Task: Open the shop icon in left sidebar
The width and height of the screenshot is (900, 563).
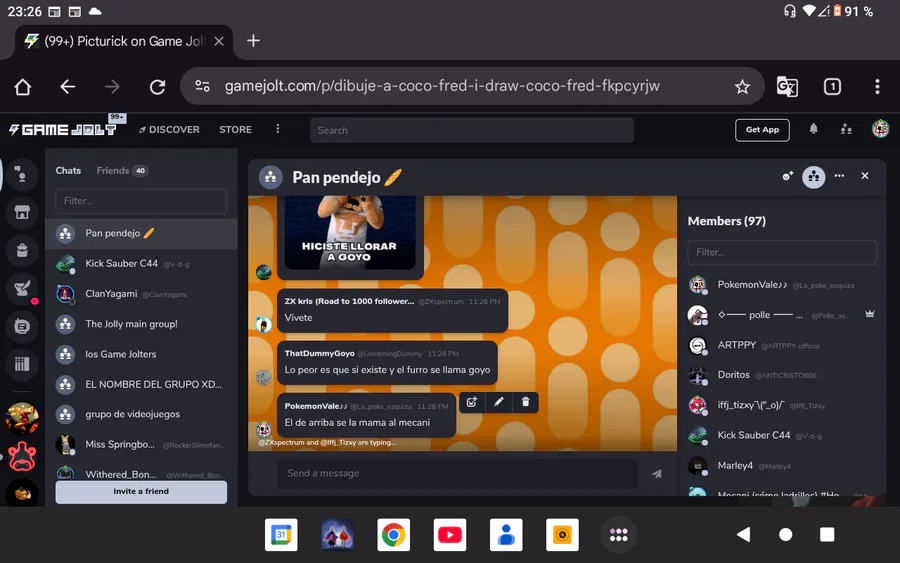Action: coord(22,213)
